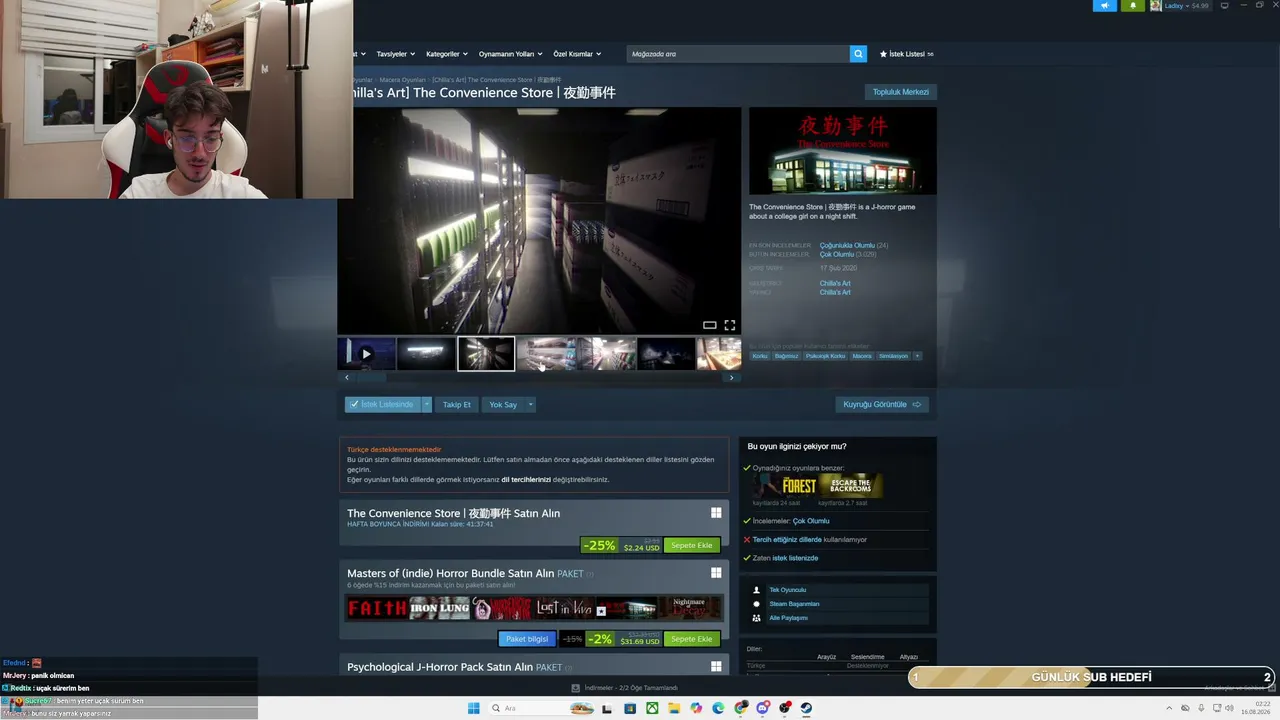Open the Oynamanın Yolları dropdown menu
This screenshot has width=1280, height=720.
510,54
